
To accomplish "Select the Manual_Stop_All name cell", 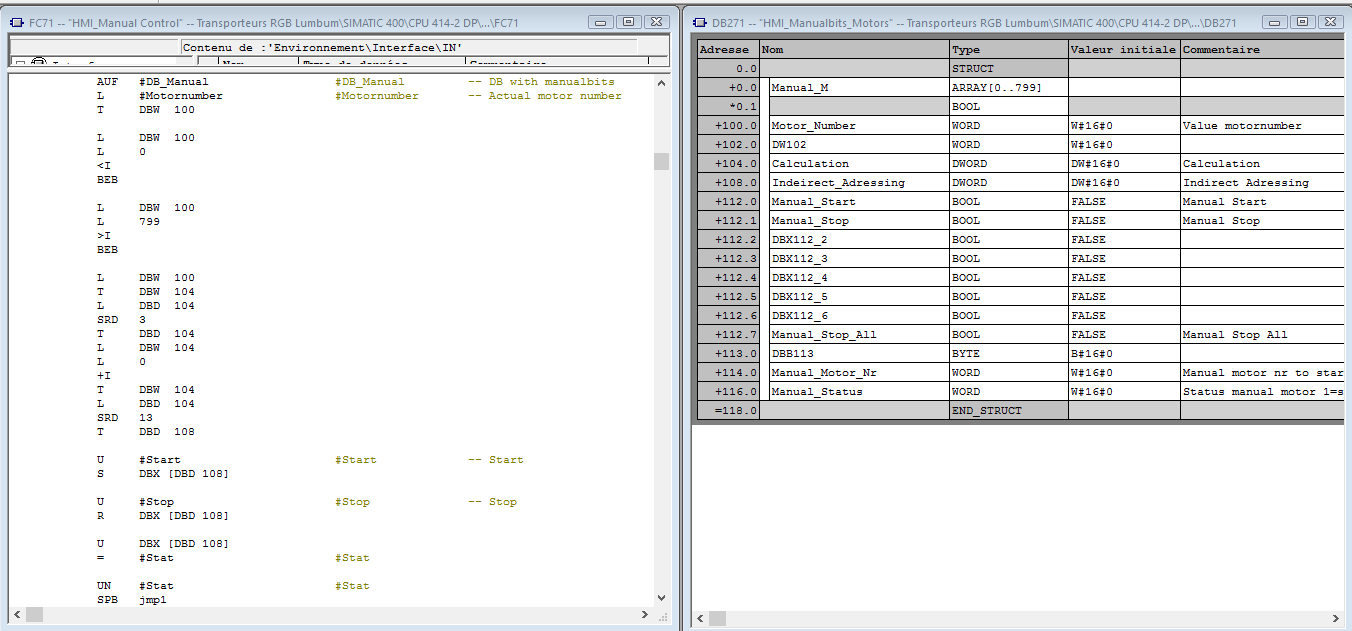I will (x=854, y=334).
